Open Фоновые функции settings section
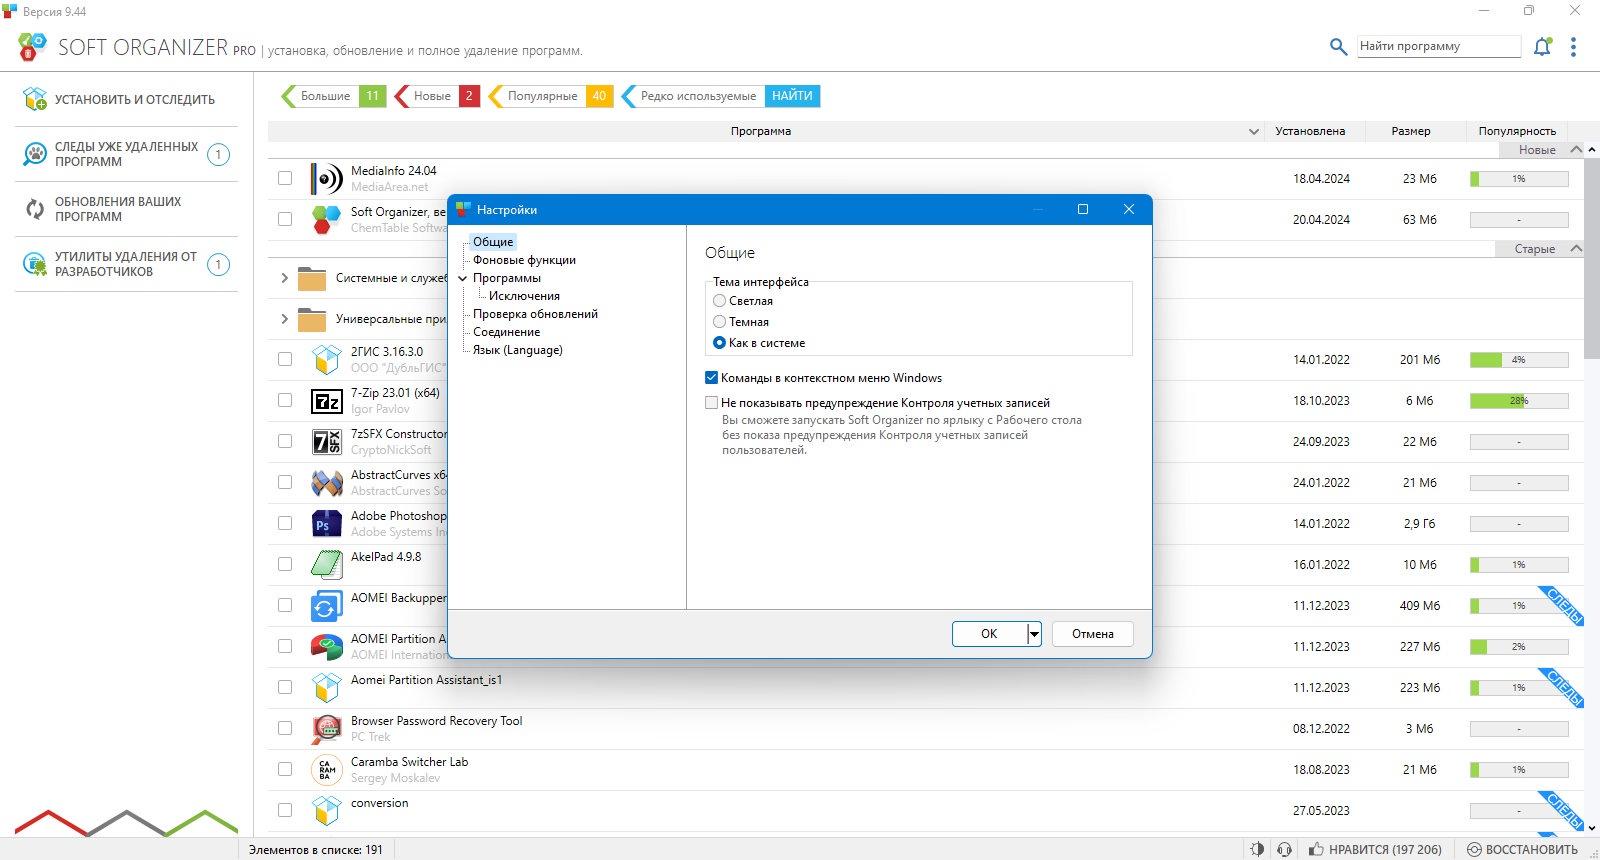Screen dimensions: 1600x860 524,260
